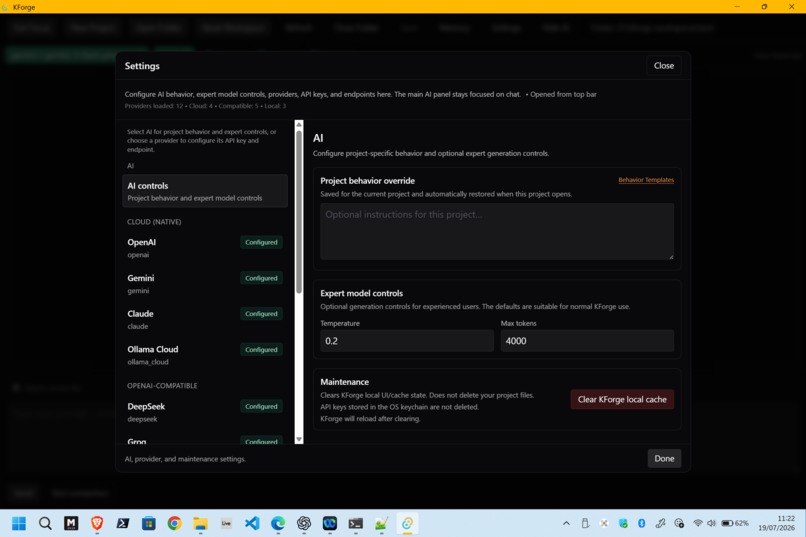806x537 pixels.
Task: Click the 'Settings' dialog title
Action: 142,66
